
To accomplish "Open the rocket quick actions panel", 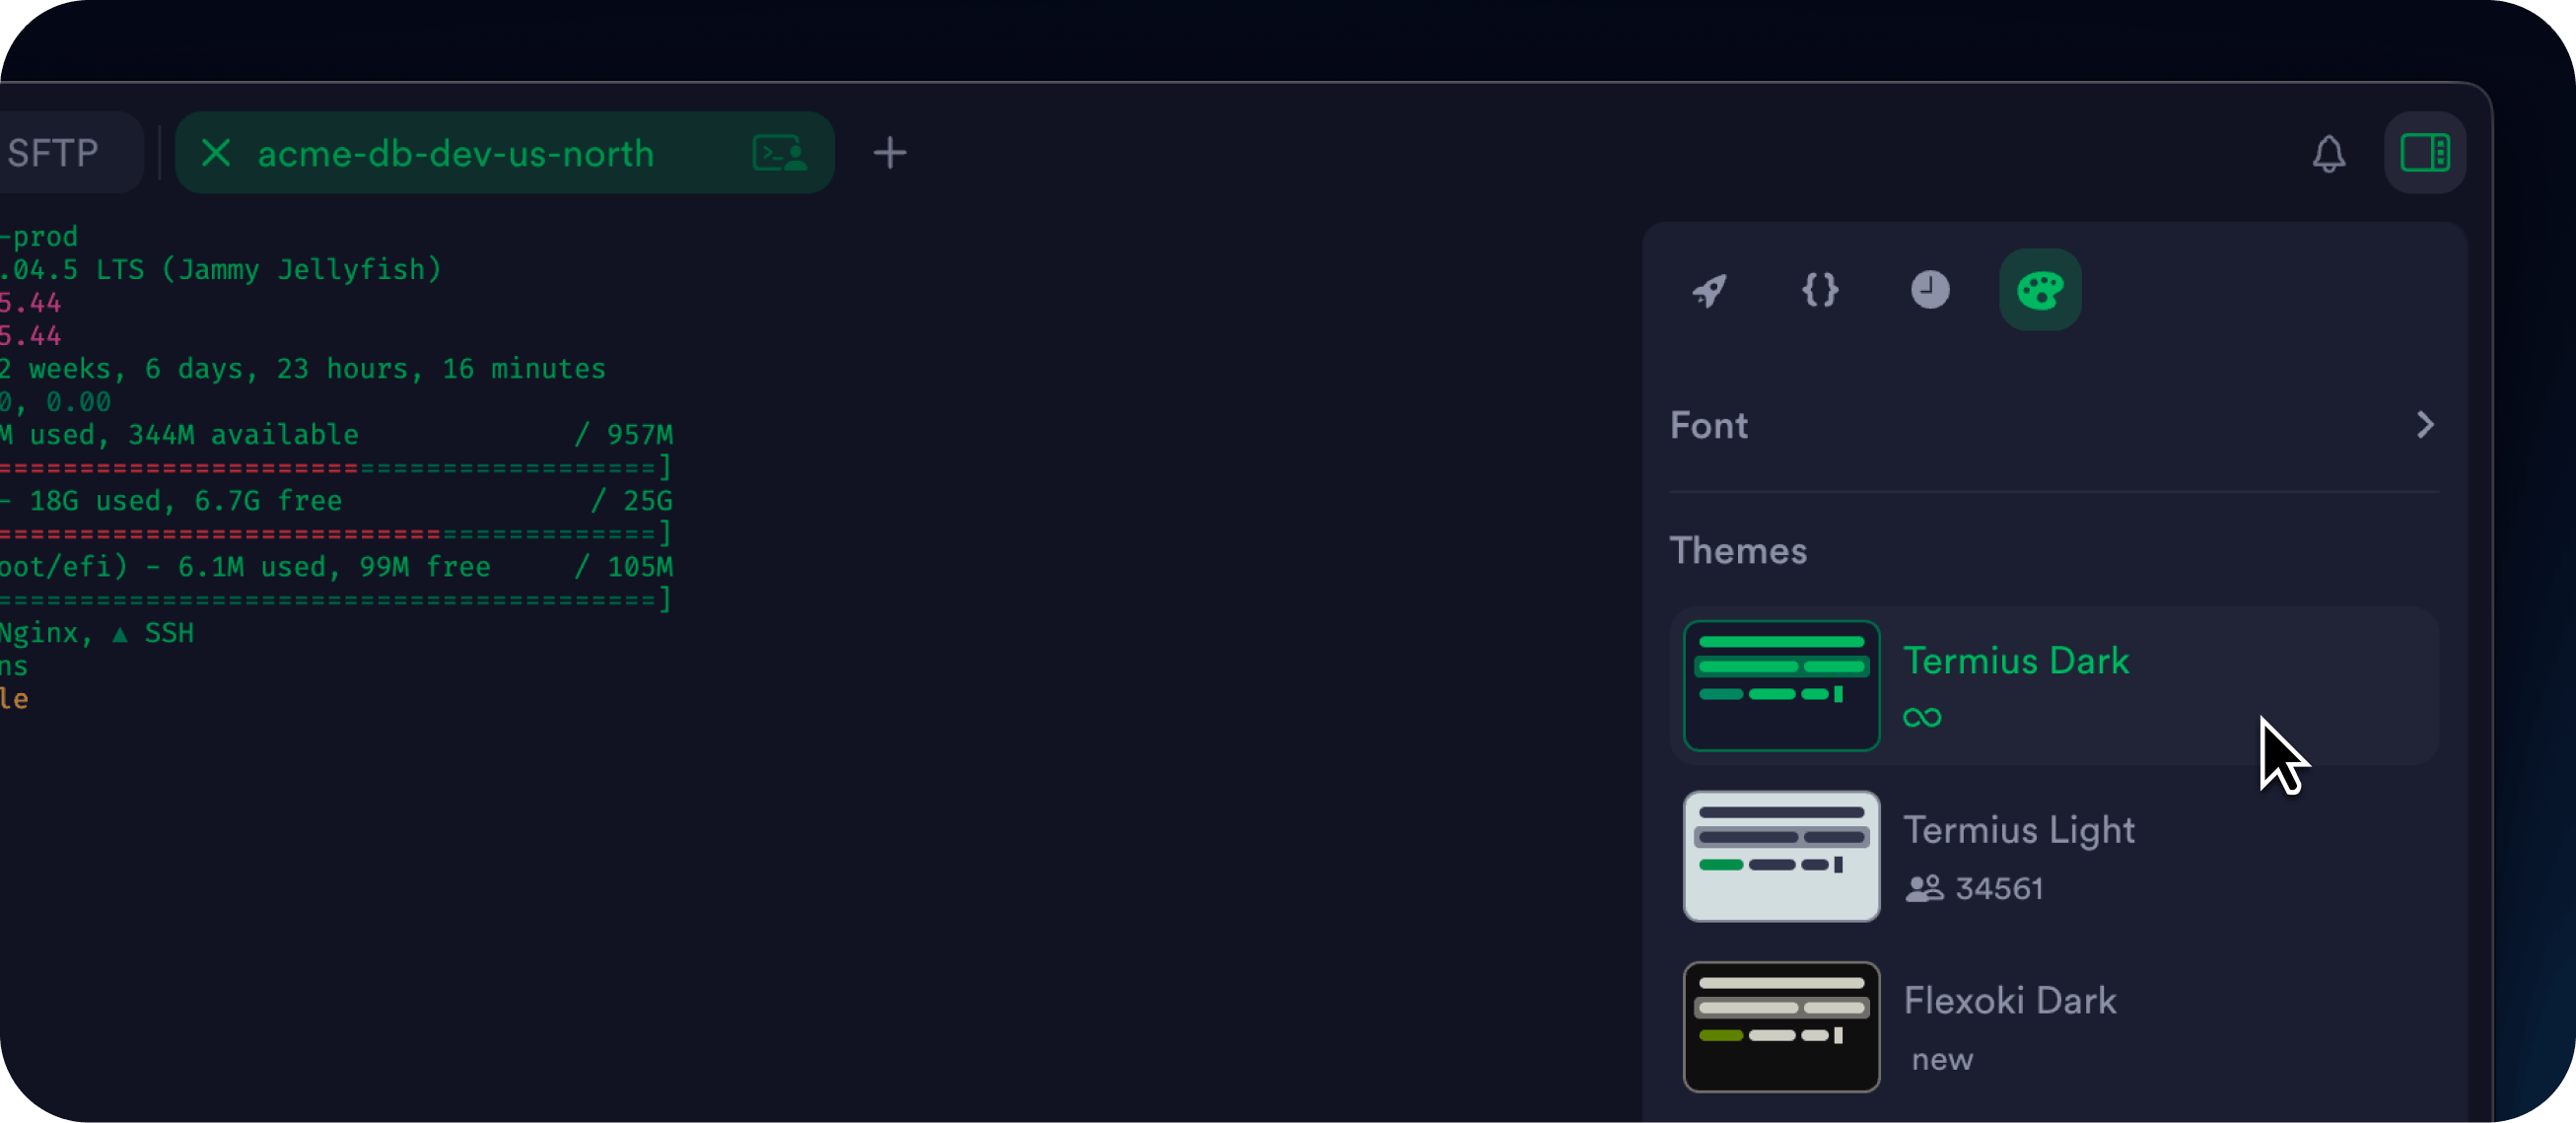I will pos(1710,291).
